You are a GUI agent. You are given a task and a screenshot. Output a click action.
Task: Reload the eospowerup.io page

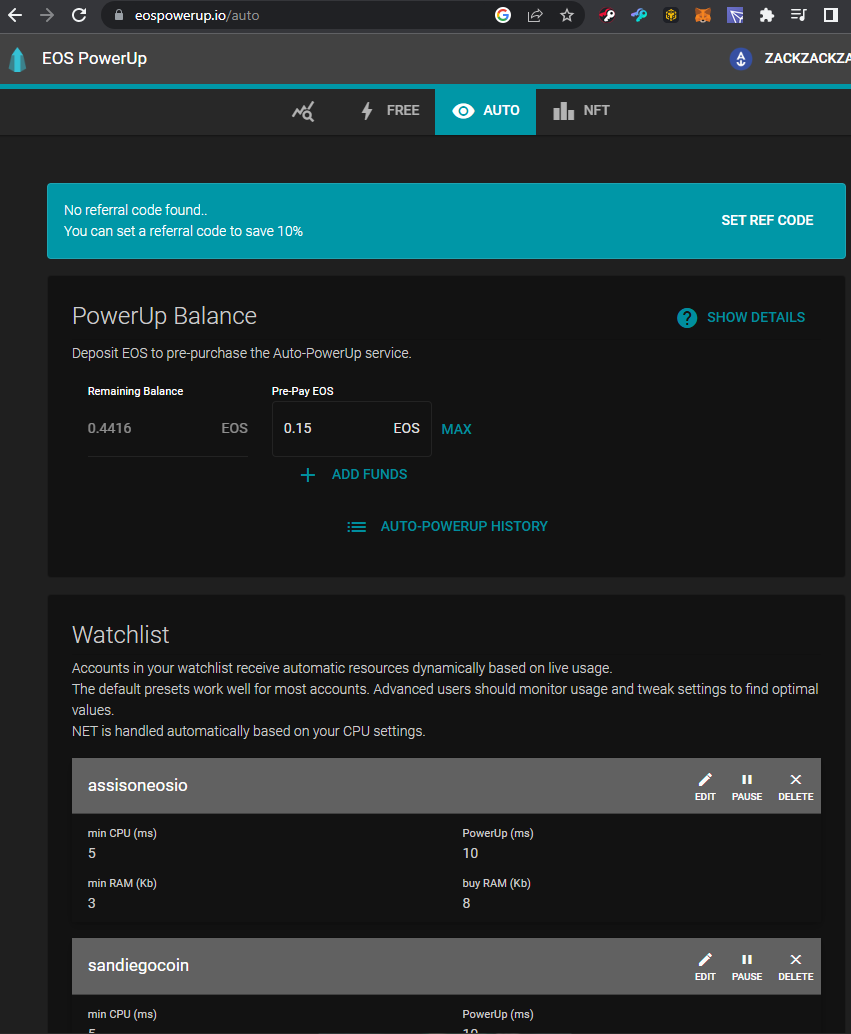pyautogui.click(x=79, y=15)
